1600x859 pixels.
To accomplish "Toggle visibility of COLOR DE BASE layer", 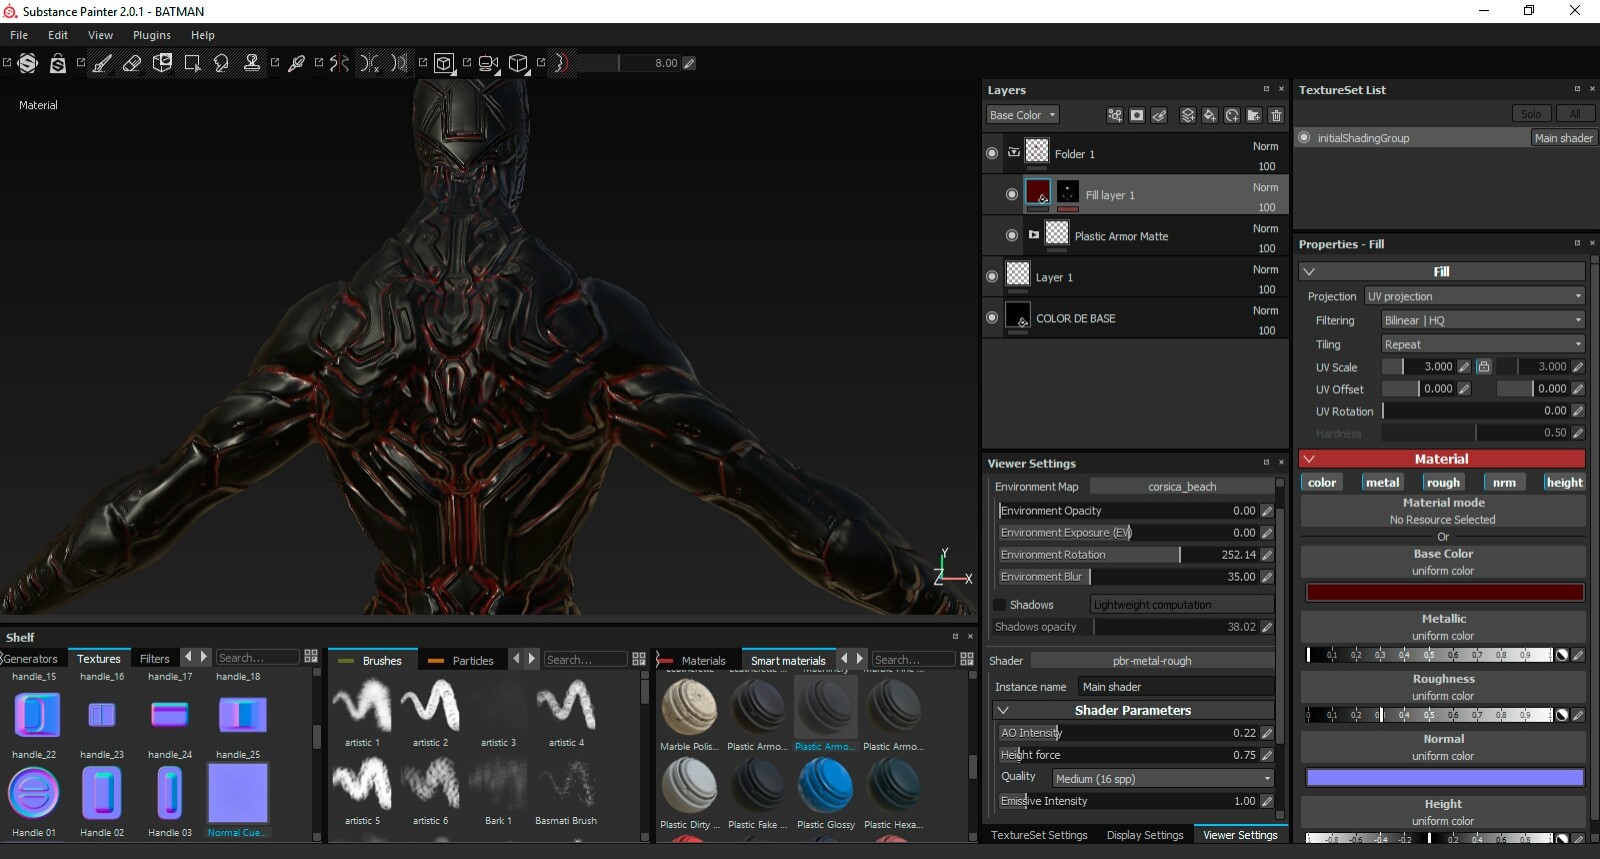I will [992, 317].
